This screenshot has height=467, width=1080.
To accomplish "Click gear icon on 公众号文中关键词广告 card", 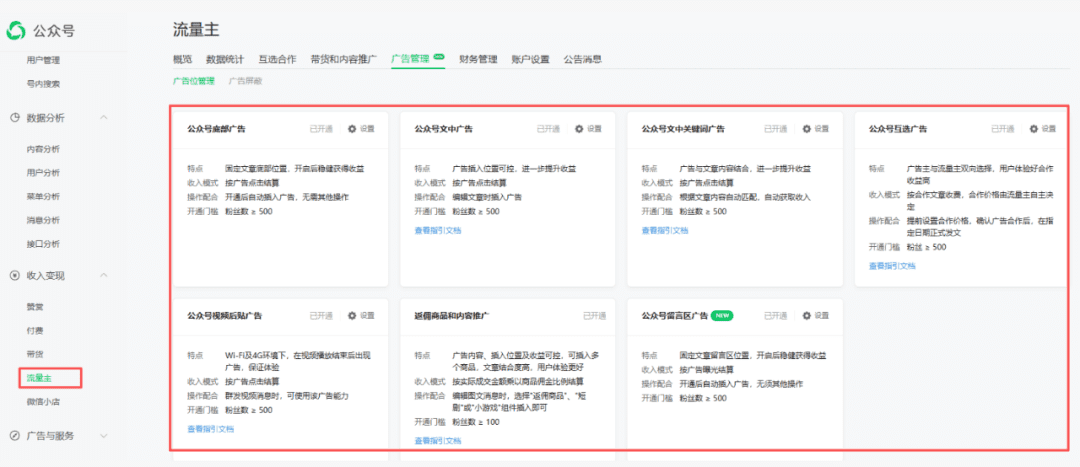I will [806, 129].
